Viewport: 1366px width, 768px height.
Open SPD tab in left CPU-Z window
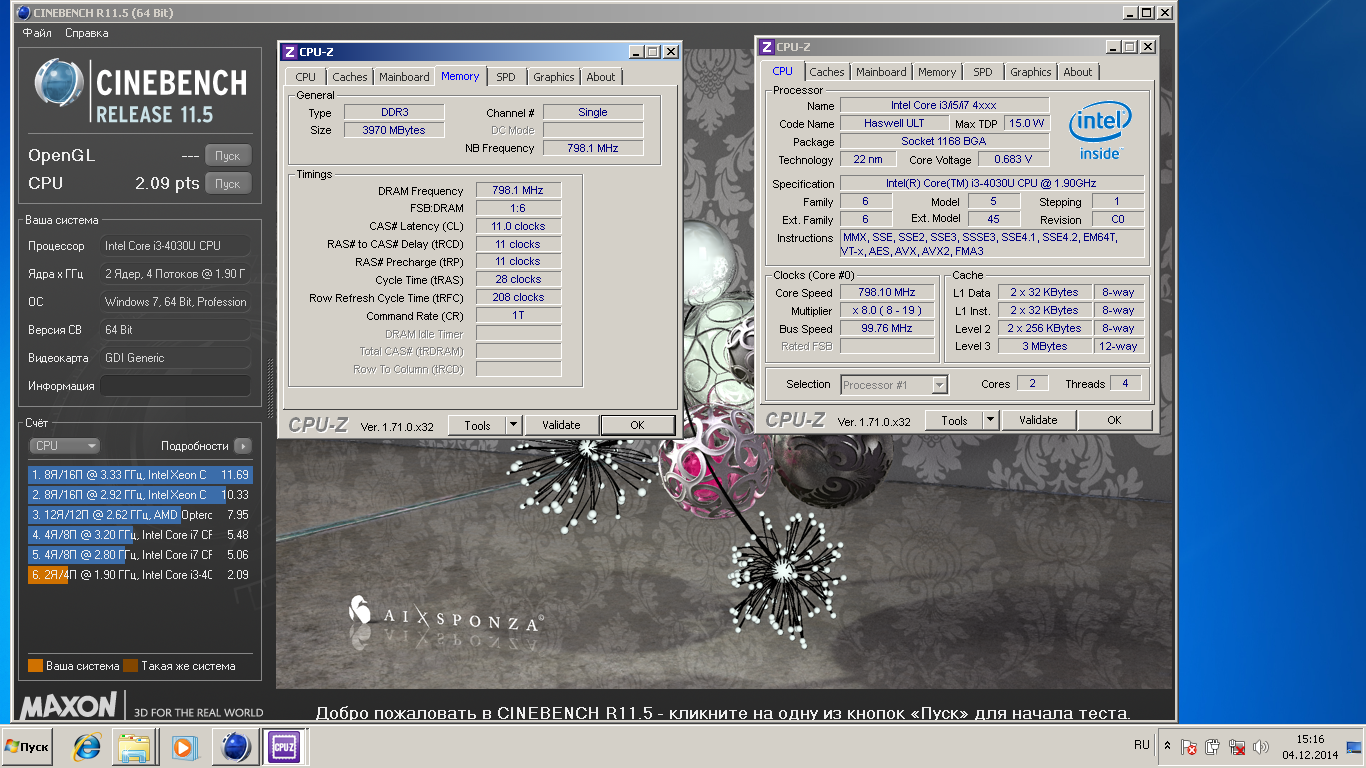tap(506, 77)
